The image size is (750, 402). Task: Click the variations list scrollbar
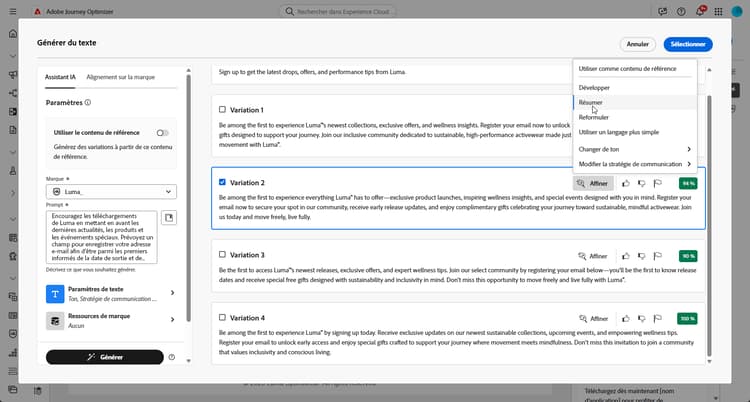[x=709, y=225]
